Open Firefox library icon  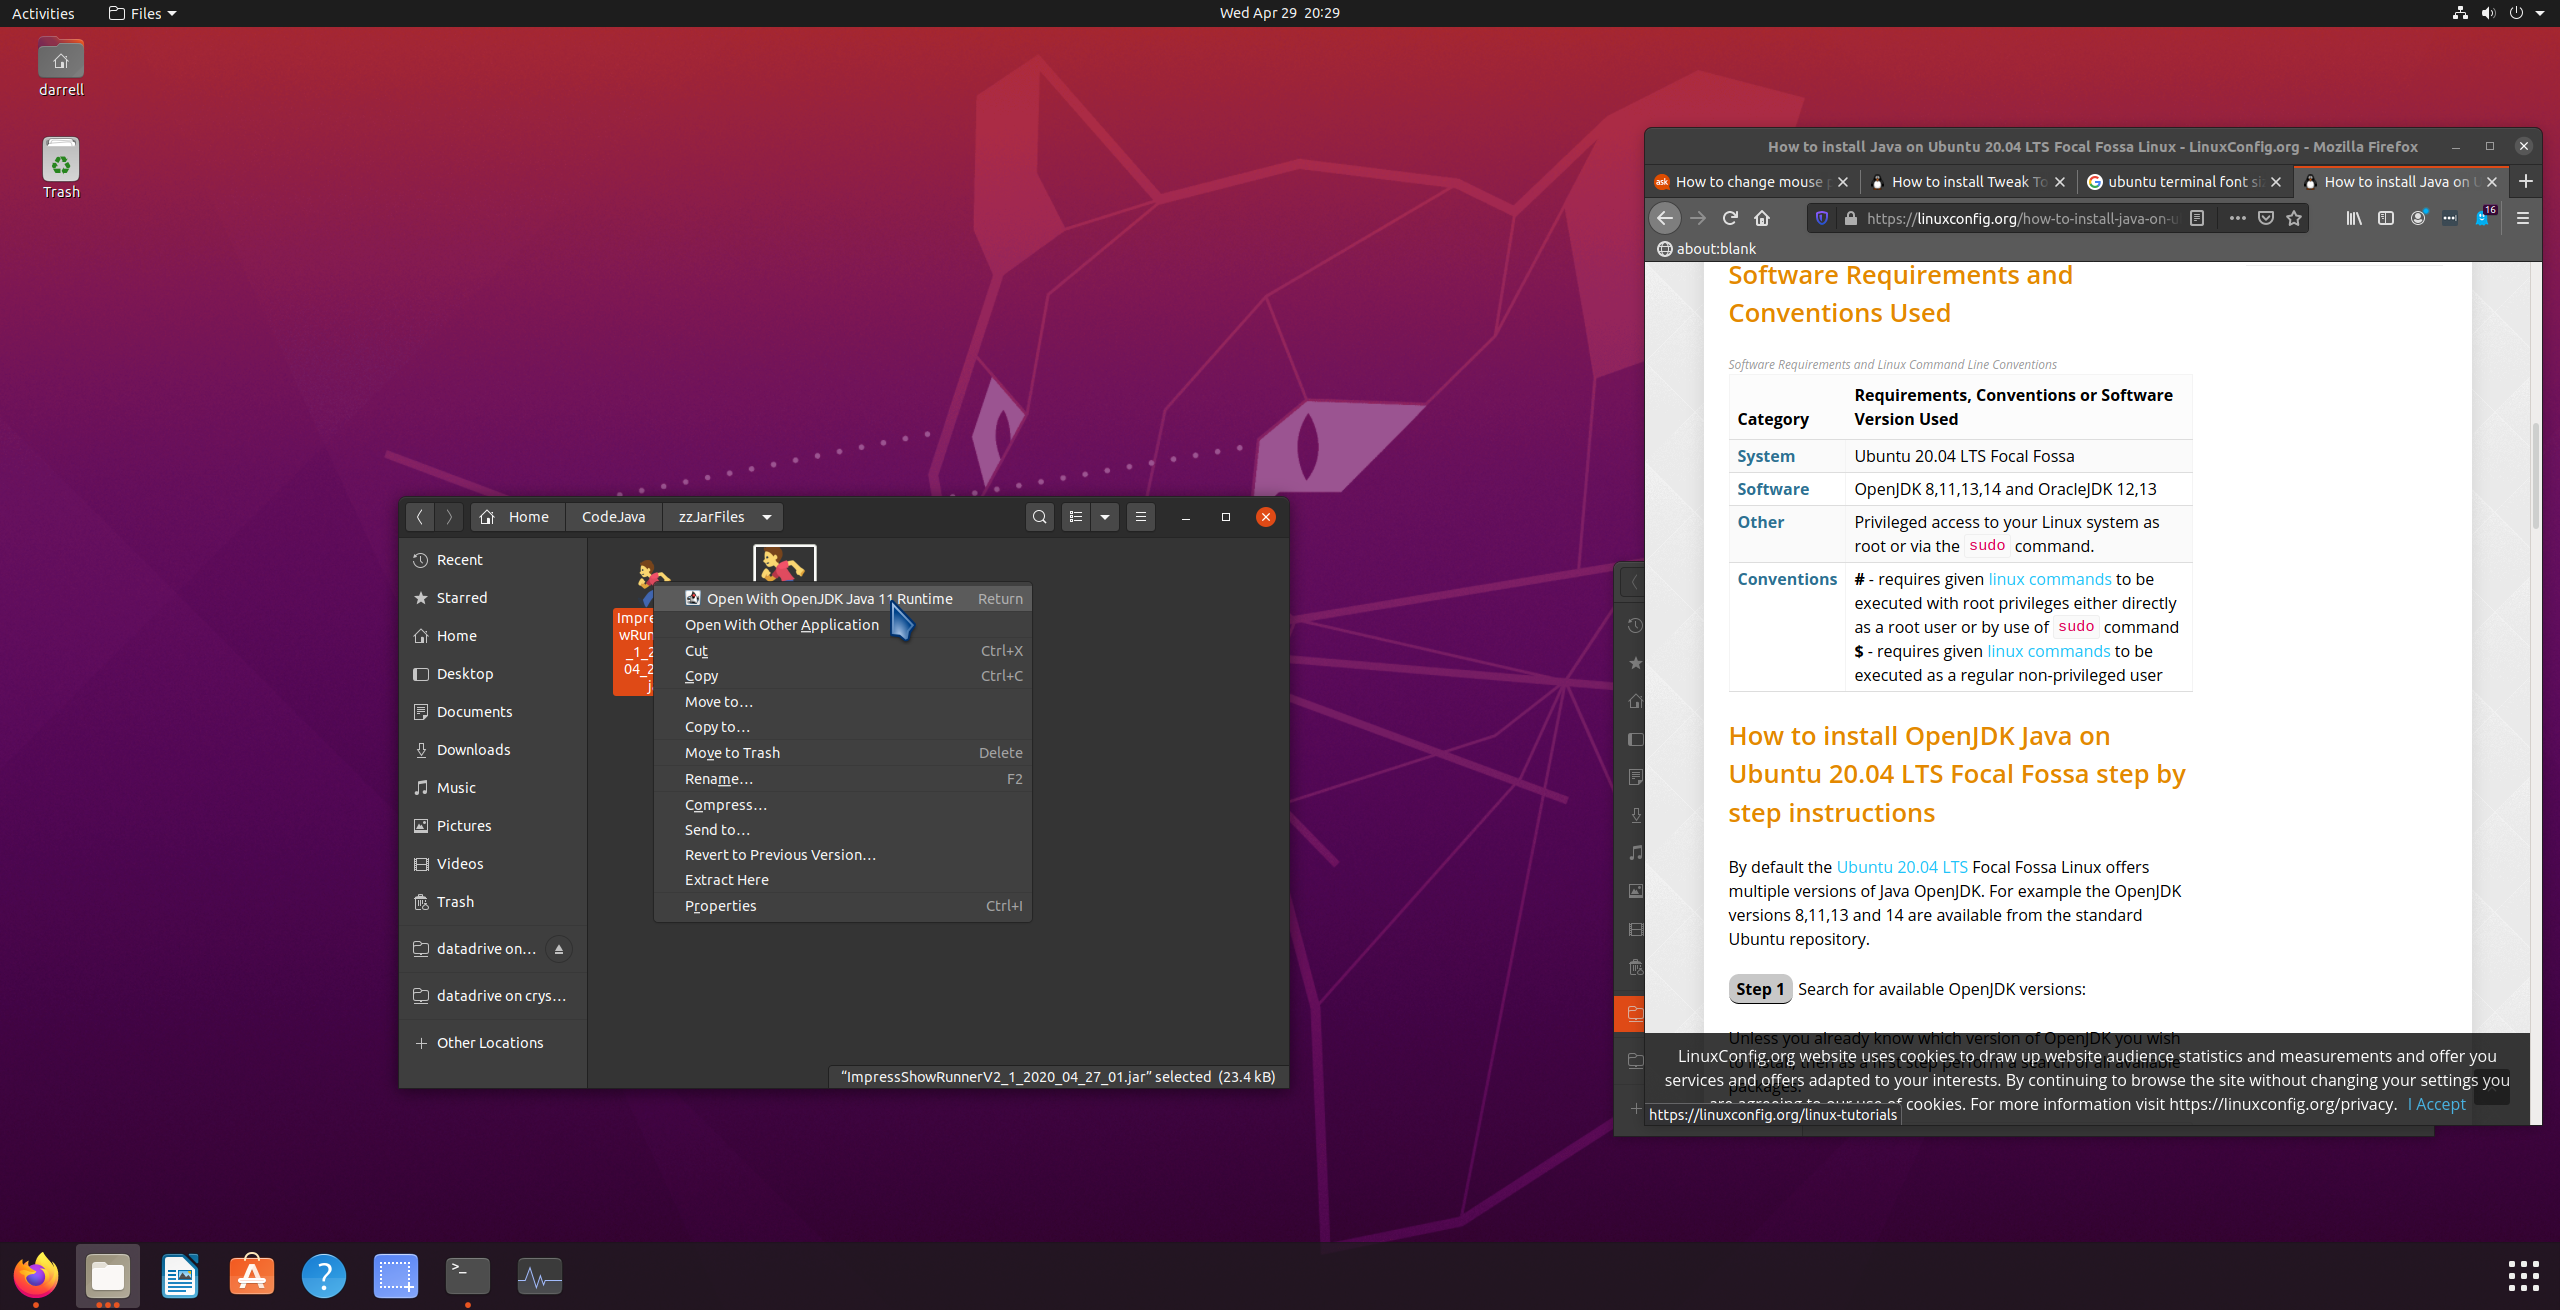pyautogui.click(x=2353, y=218)
